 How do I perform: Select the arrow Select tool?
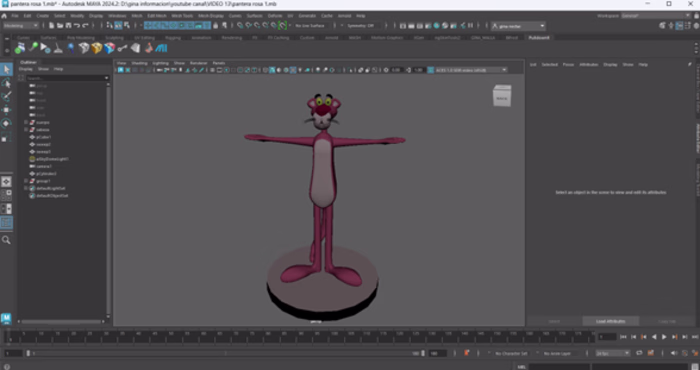pos(6,69)
